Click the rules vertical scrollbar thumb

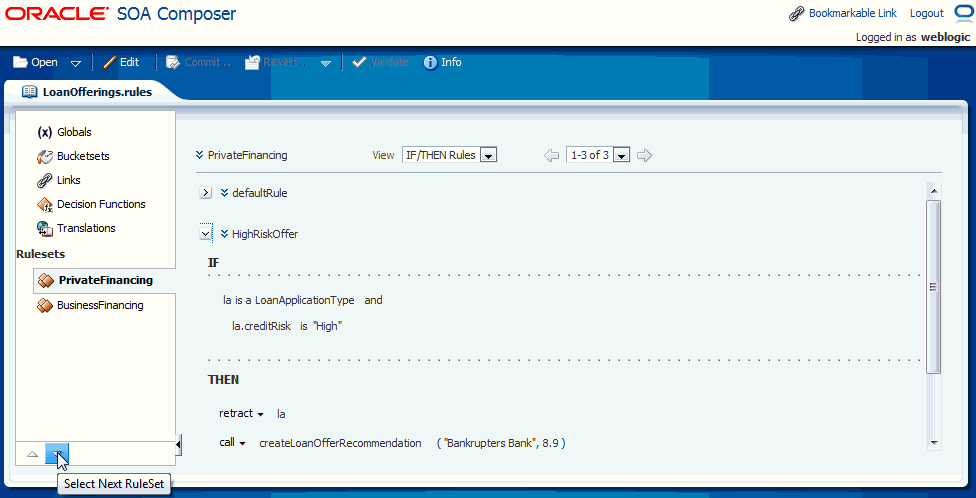934,287
